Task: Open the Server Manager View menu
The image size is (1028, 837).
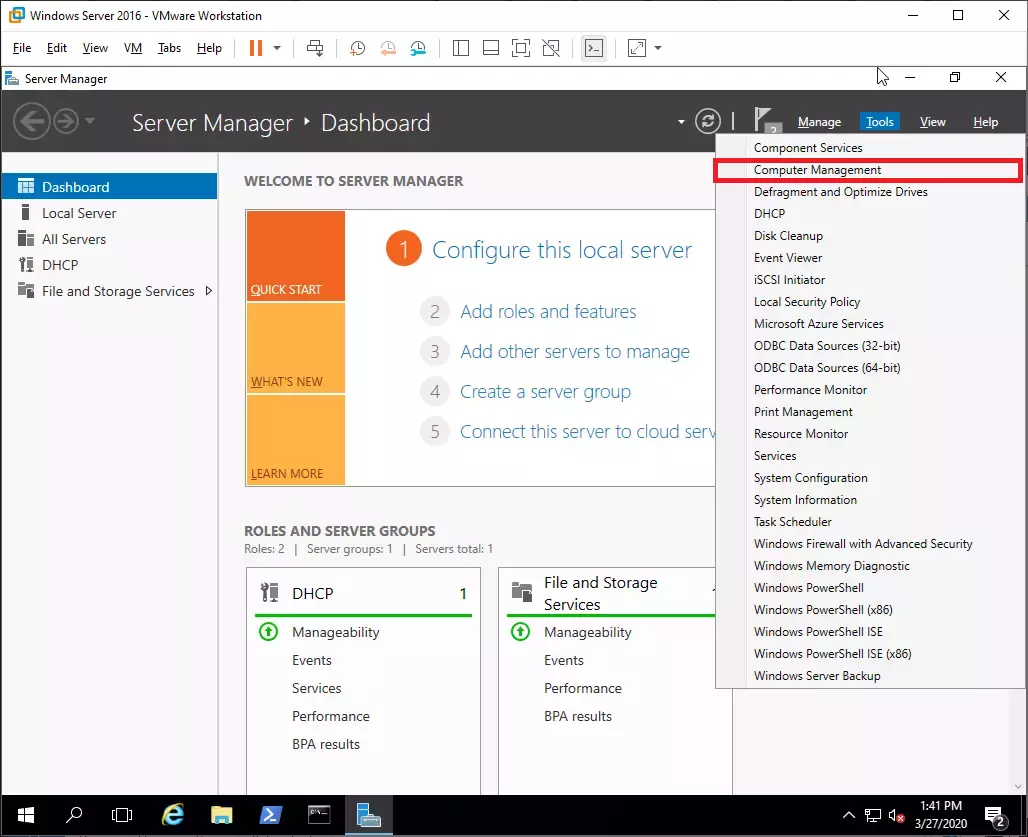Action: (932, 122)
